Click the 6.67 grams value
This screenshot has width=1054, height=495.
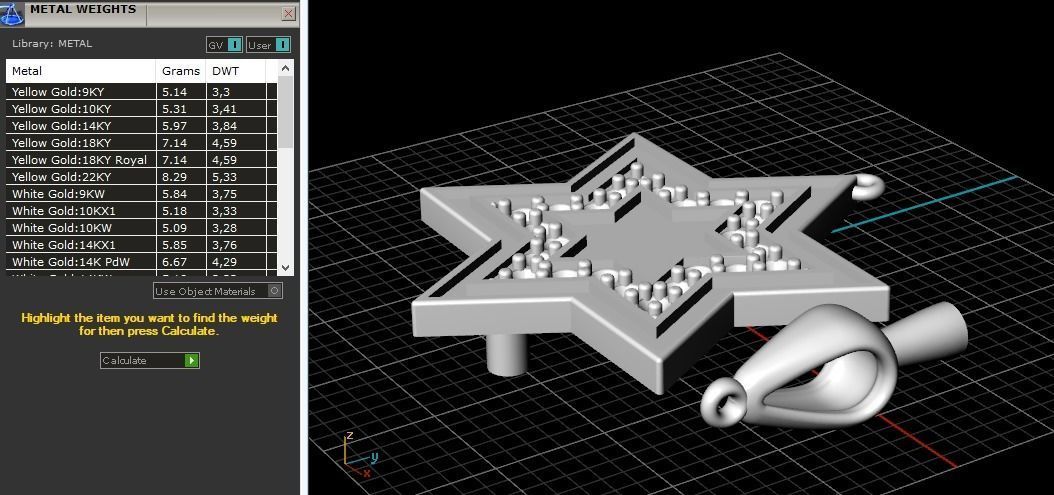click(175, 262)
